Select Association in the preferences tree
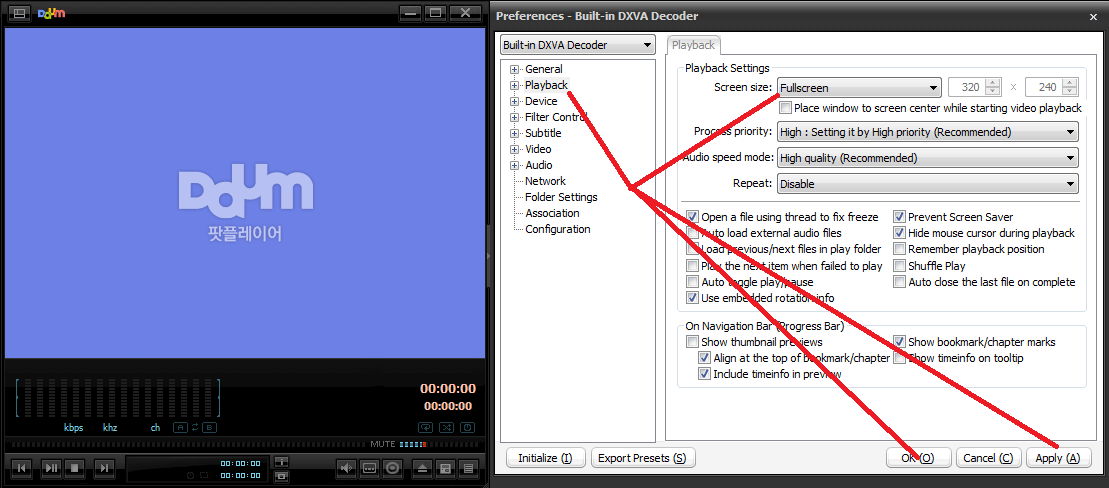 coord(552,213)
